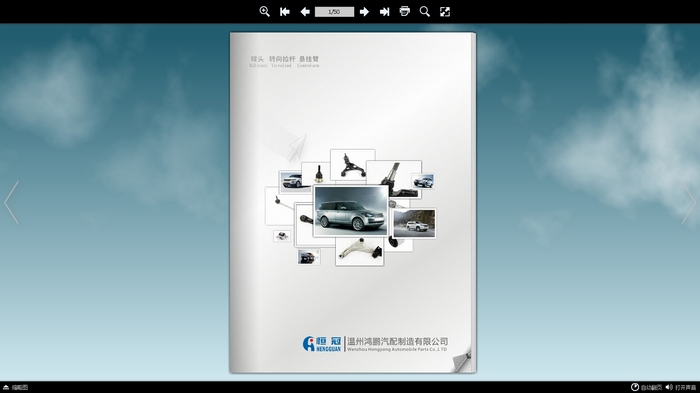Image resolution: width=700 pixels, height=393 pixels.
Task: Click the white SUV on mountain road photo
Action: pyautogui.click(x=414, y=223)
